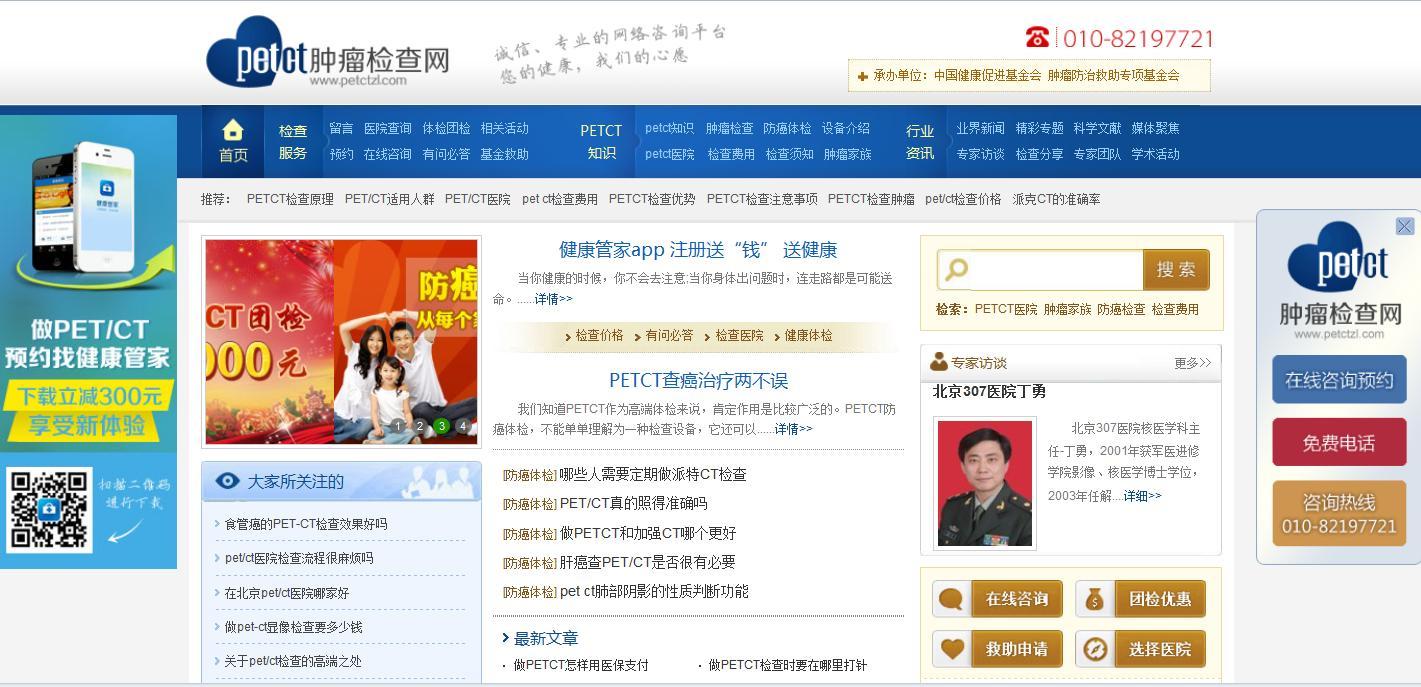
Task: Click 在线咨询预约 button on side panel
Action: (x=1339, y=380)
